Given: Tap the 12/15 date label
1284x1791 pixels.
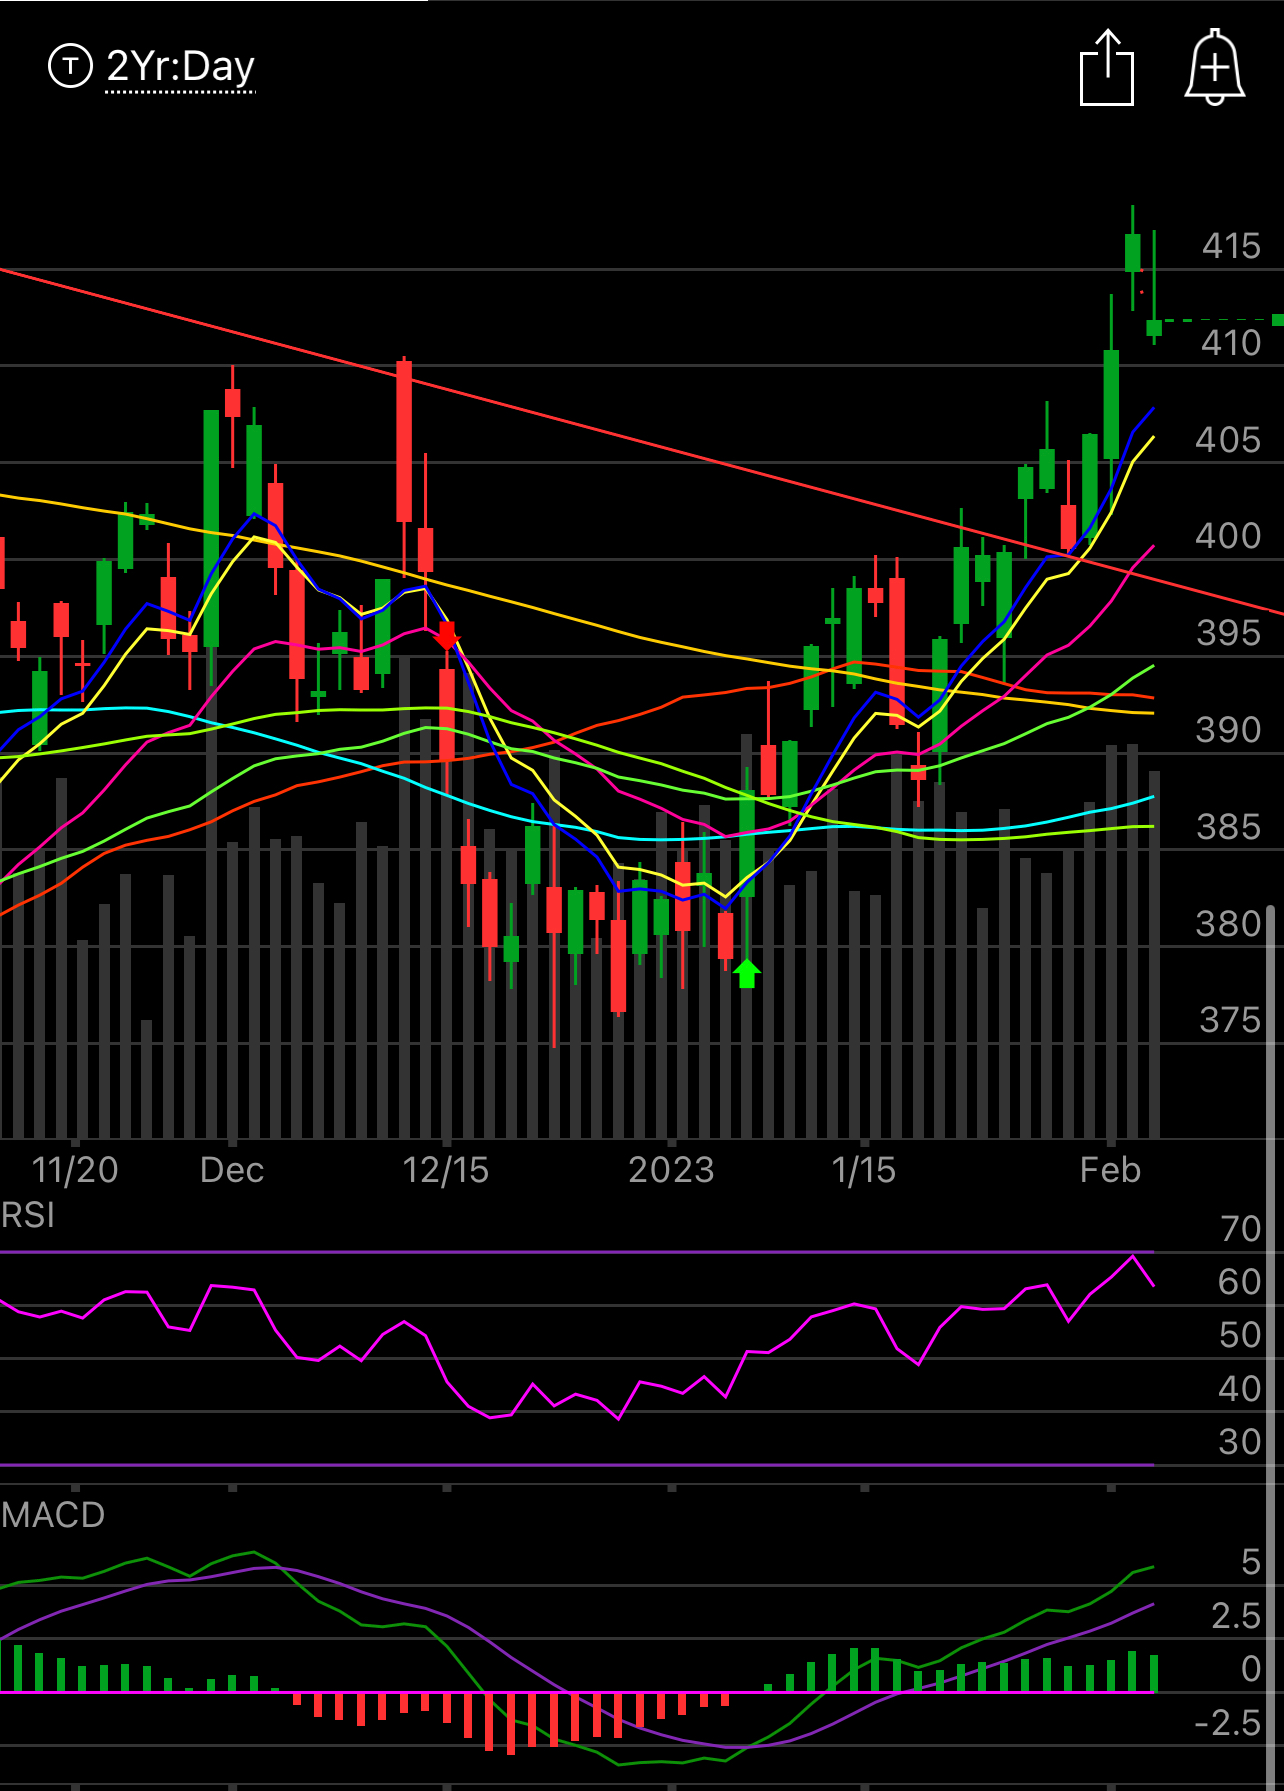Looking at the screenshot, I should (x=446, y=1169).
